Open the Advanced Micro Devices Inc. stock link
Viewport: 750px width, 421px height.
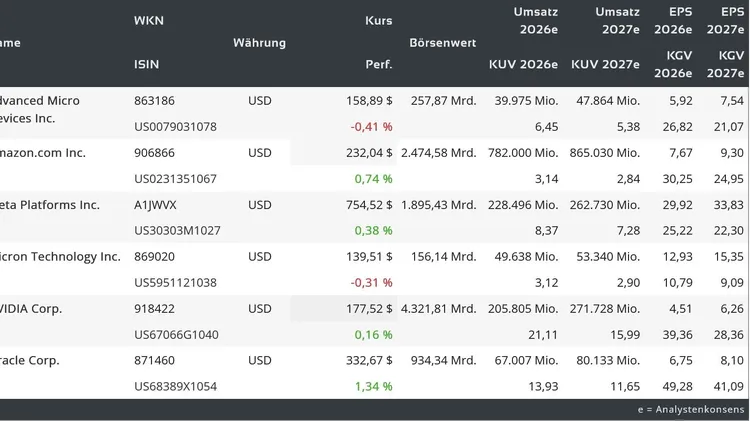[40, 109]
